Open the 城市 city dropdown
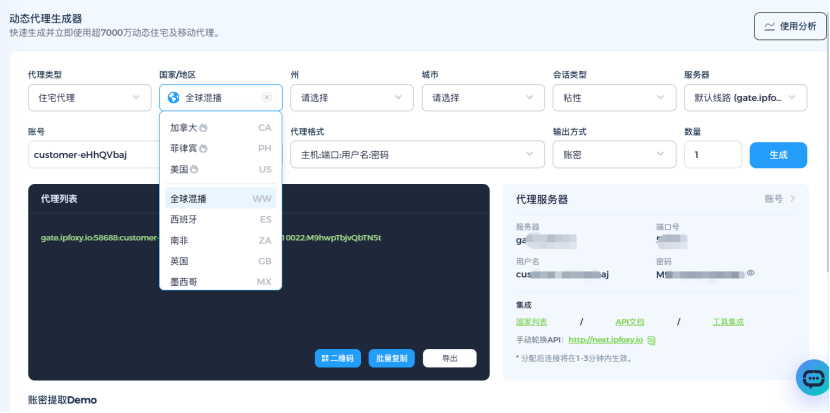 point(482,98)
